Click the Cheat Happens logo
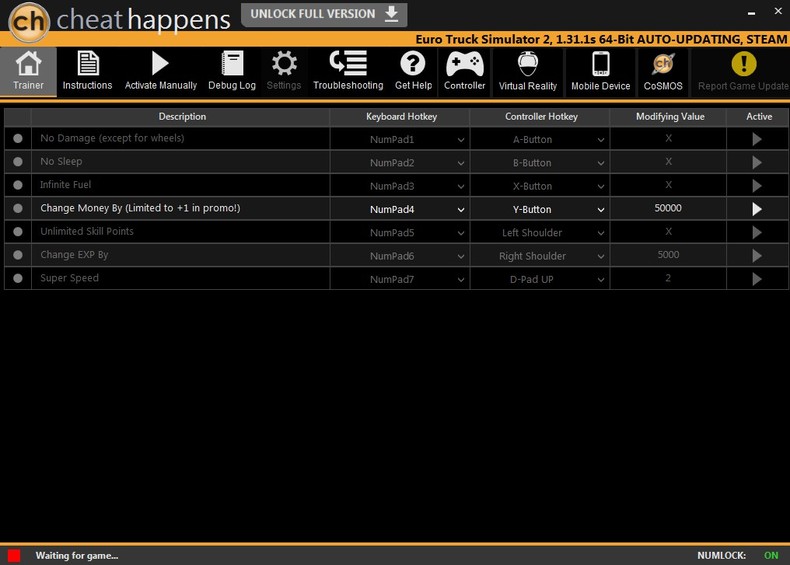 (x=29, y=22)
